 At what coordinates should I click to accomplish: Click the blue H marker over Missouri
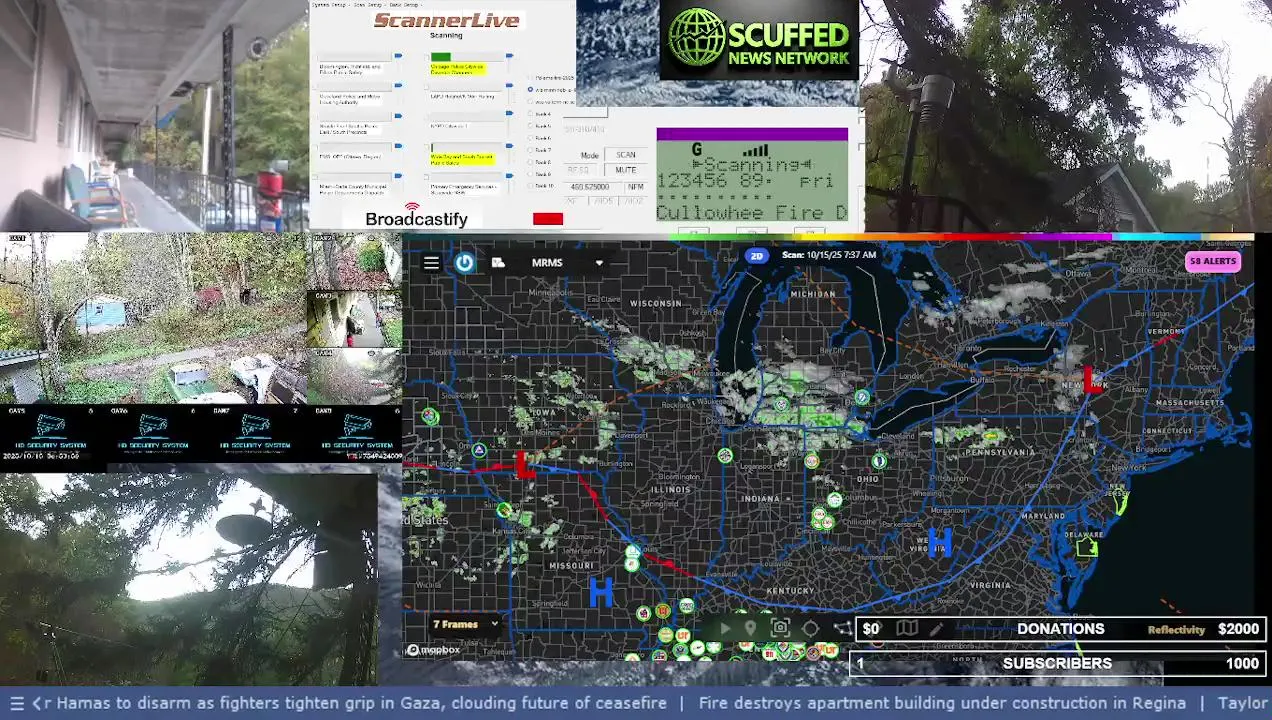[600, 592]
